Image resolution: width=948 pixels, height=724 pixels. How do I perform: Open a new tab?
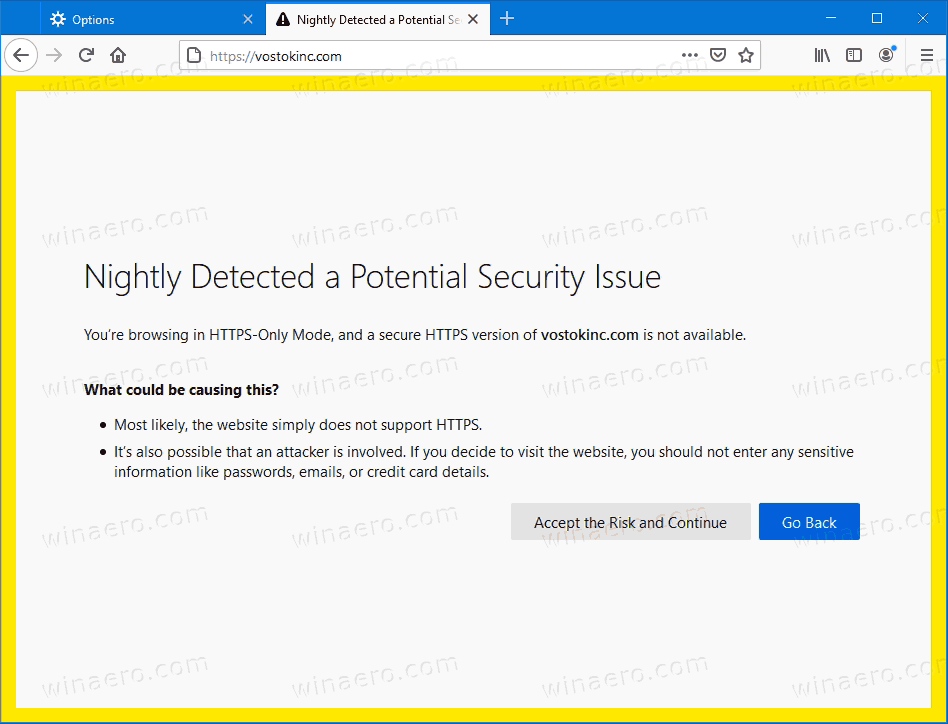(x=507, y=18)
